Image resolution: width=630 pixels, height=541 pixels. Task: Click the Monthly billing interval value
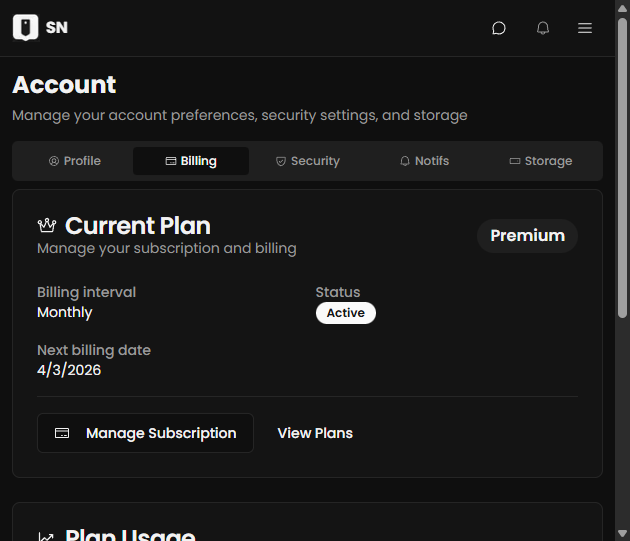click(64, 313)
